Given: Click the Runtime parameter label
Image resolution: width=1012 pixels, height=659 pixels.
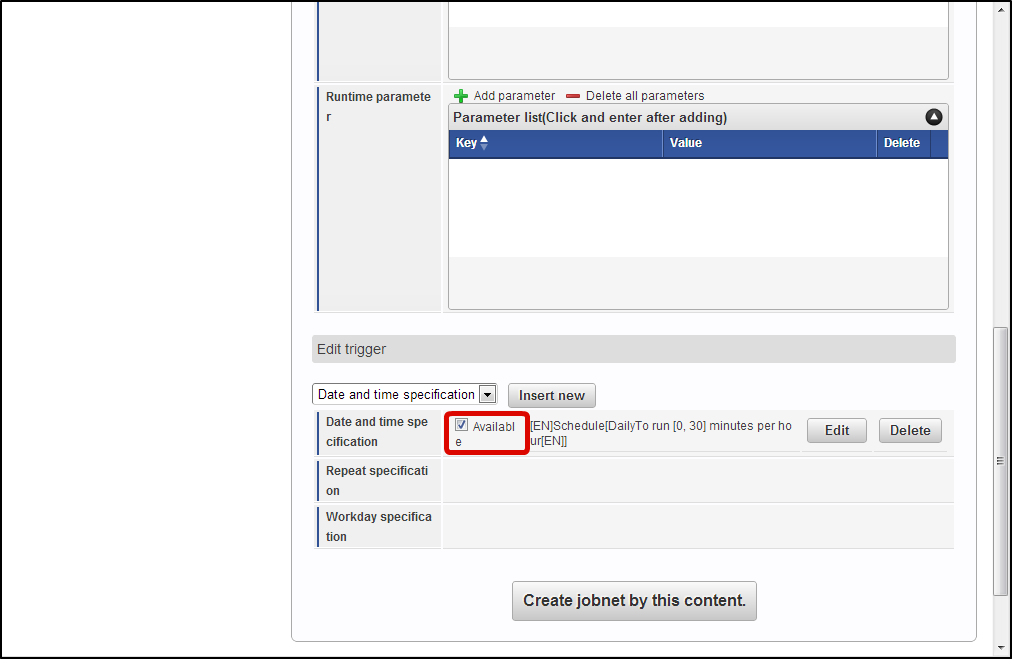Looking at the screenshot, I should point(378,106).
